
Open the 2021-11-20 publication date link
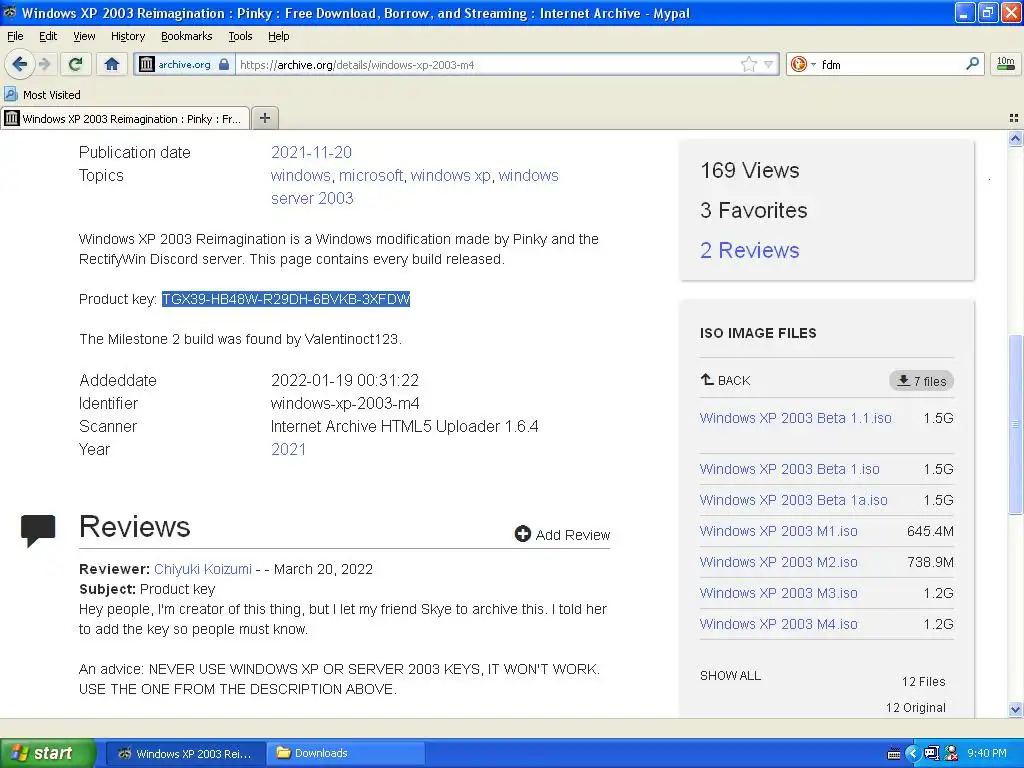[311, 152]
